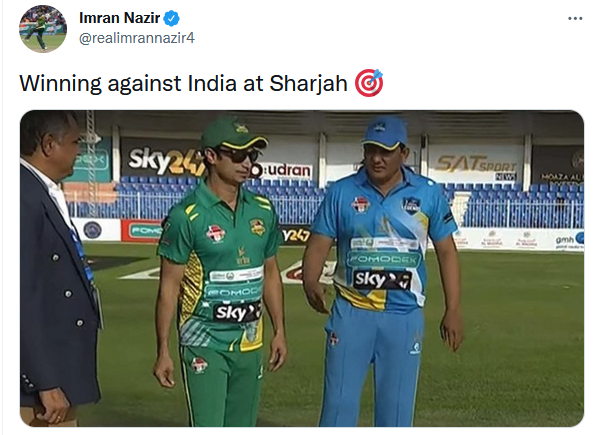
Task: Click the blue cap of the player in blue
Action: (384, 133)
